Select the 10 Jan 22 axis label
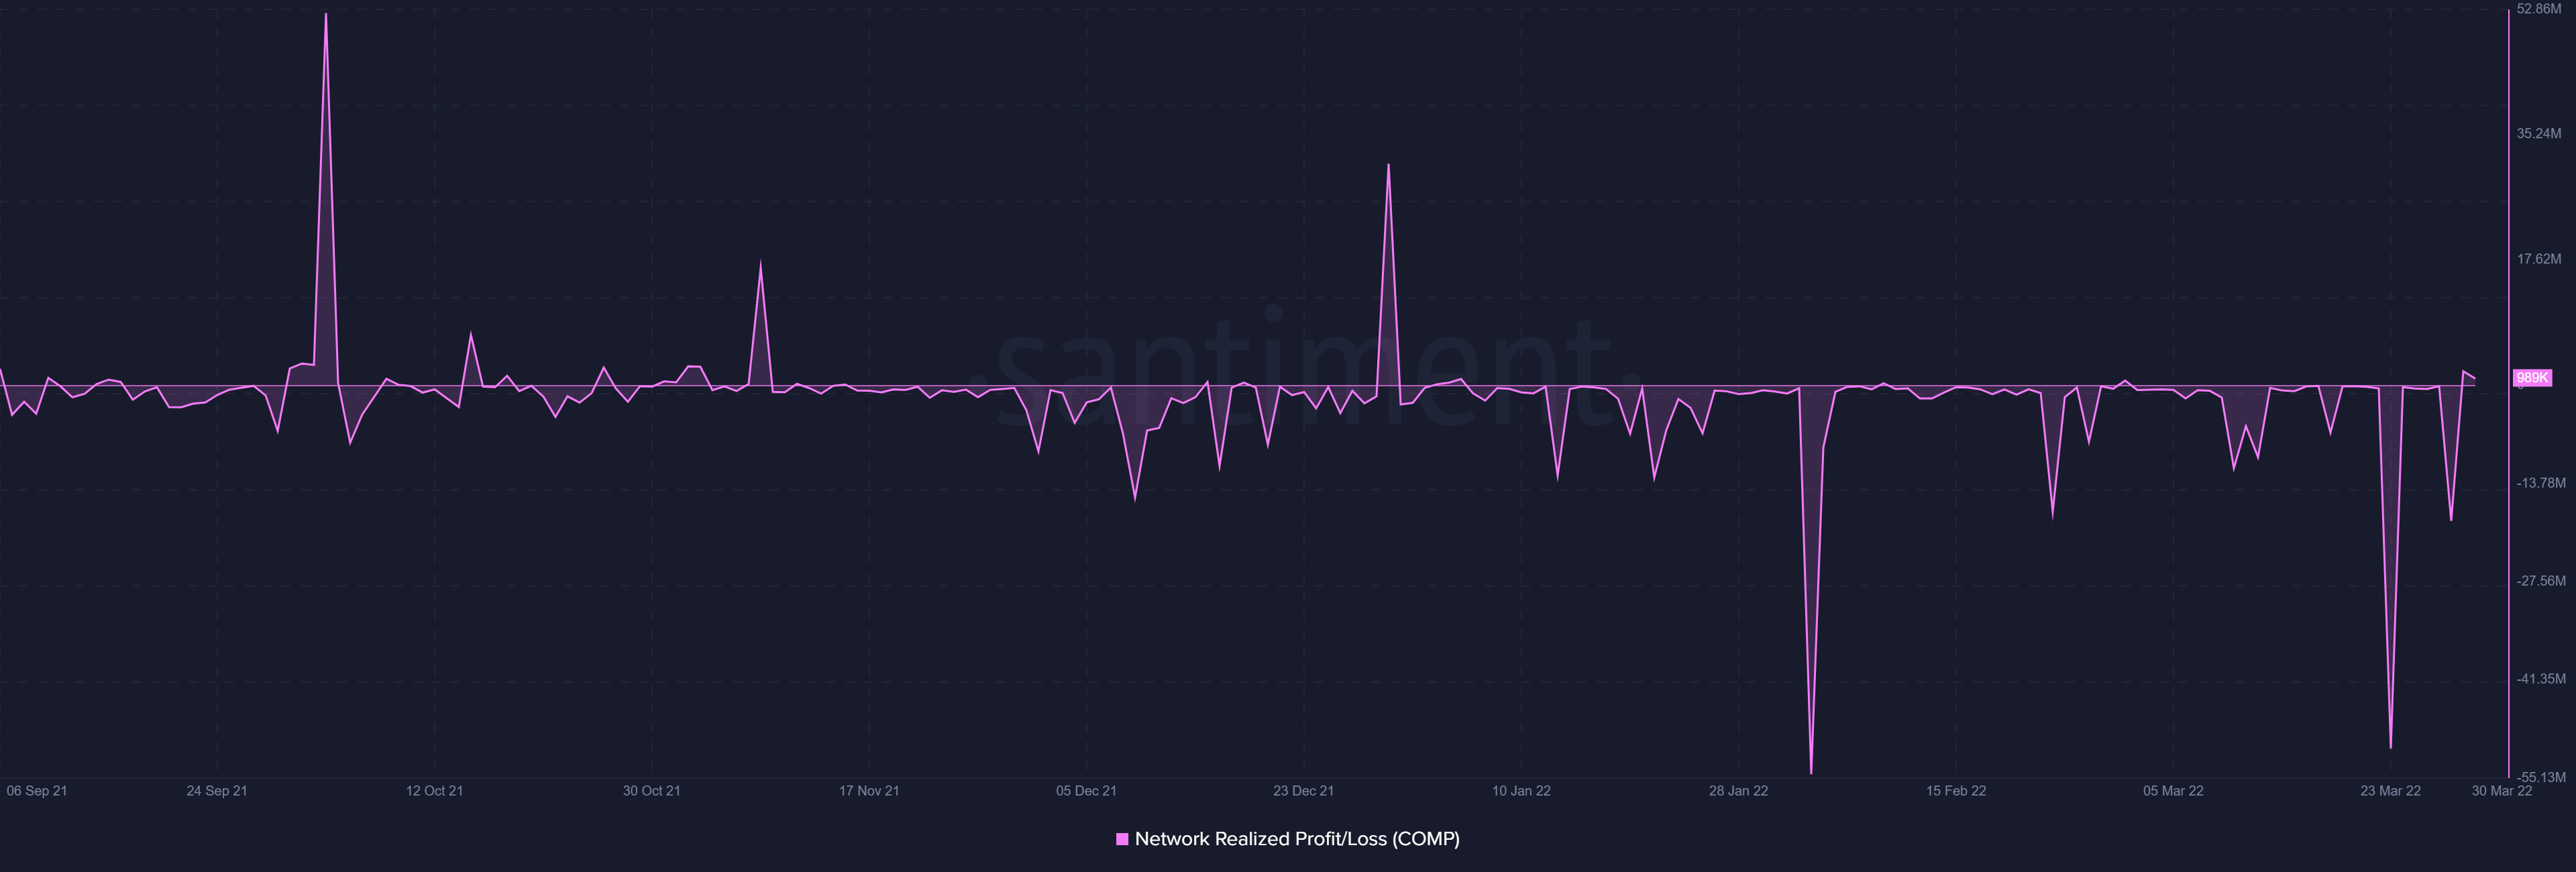 [1521, 791]
